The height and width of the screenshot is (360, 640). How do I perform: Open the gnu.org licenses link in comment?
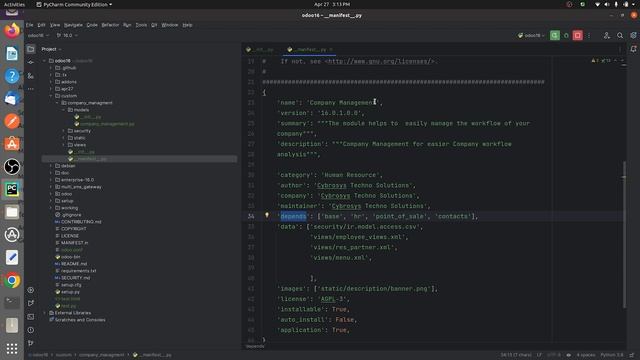coord(379,61)
